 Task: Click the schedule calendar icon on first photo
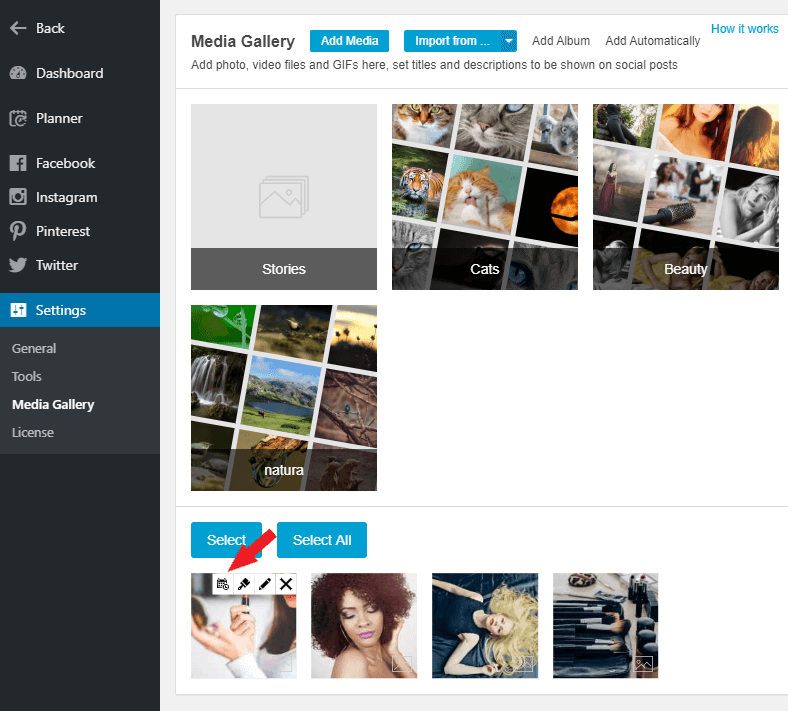(223, 584)
